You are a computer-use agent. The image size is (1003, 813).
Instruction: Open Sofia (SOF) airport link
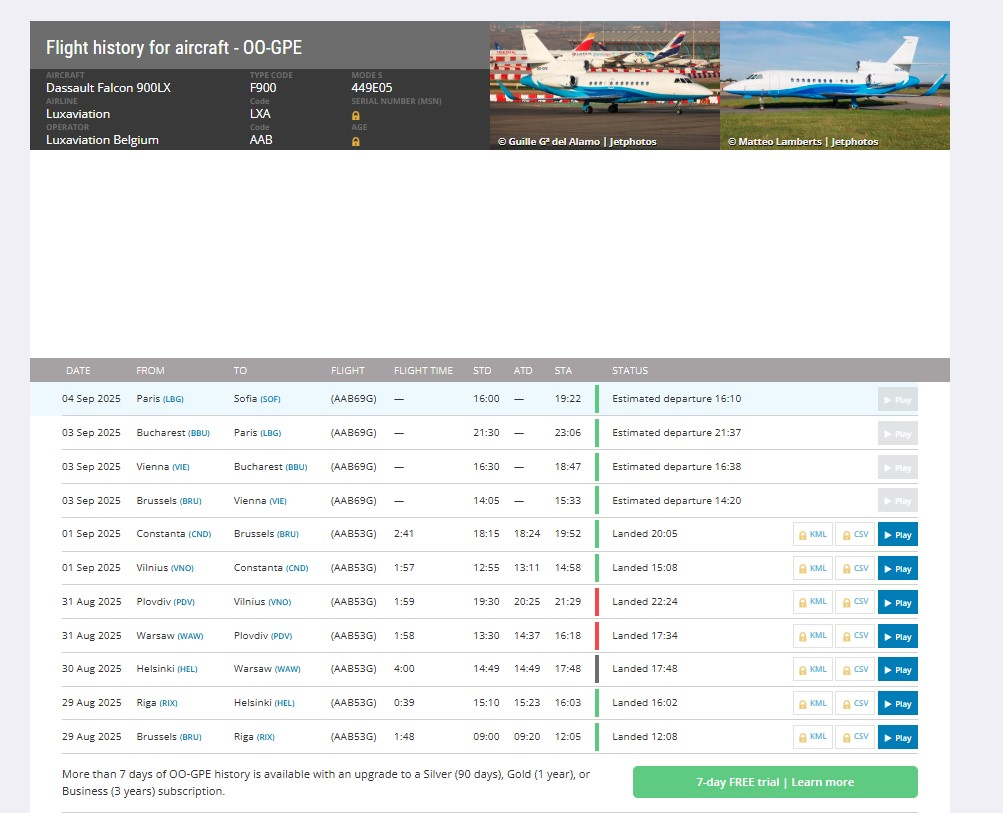257,399
